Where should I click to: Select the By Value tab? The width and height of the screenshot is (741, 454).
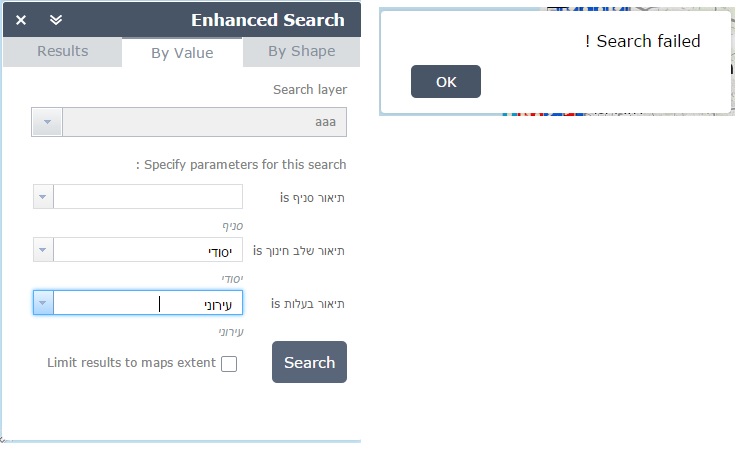point(182,53)
